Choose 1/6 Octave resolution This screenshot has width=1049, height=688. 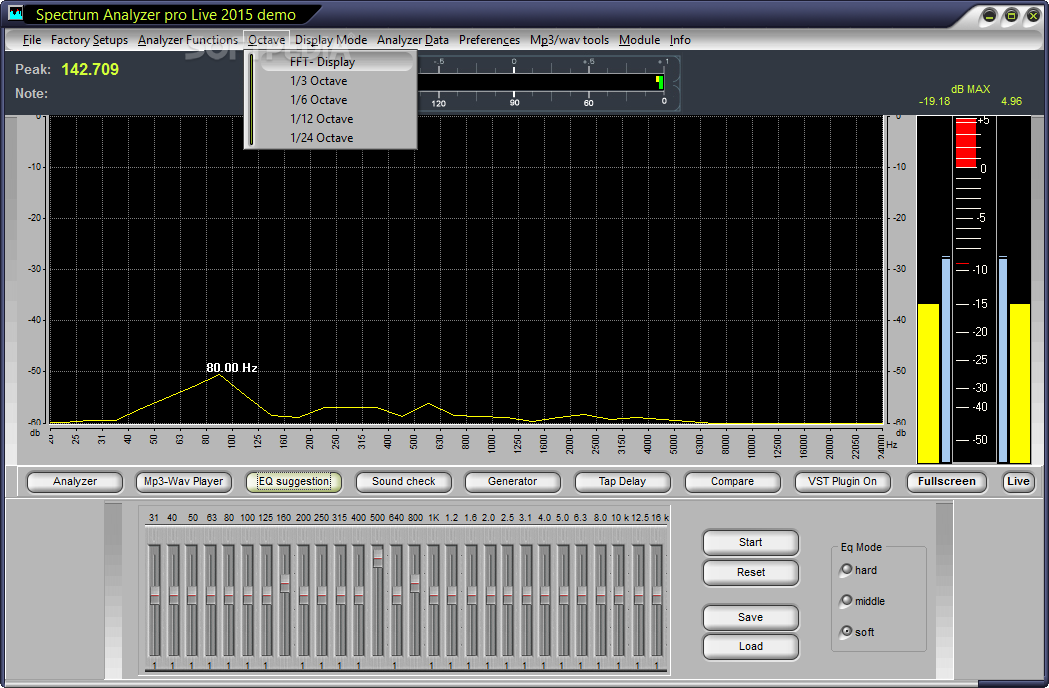click(337, 100)
